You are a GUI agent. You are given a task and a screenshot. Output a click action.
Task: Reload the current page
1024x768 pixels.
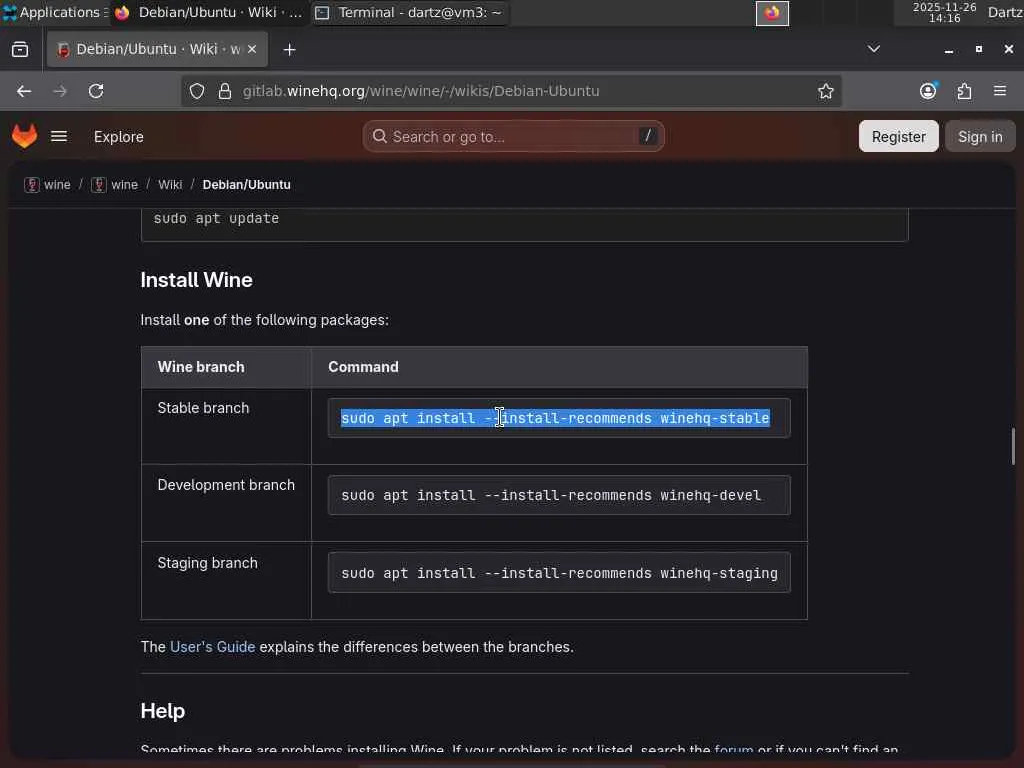96,91
